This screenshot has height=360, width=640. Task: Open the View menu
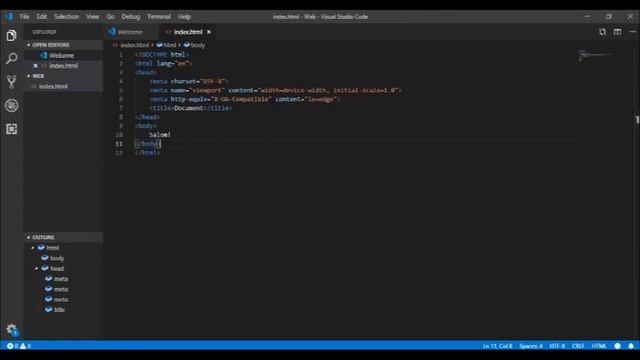click(93, 17)
